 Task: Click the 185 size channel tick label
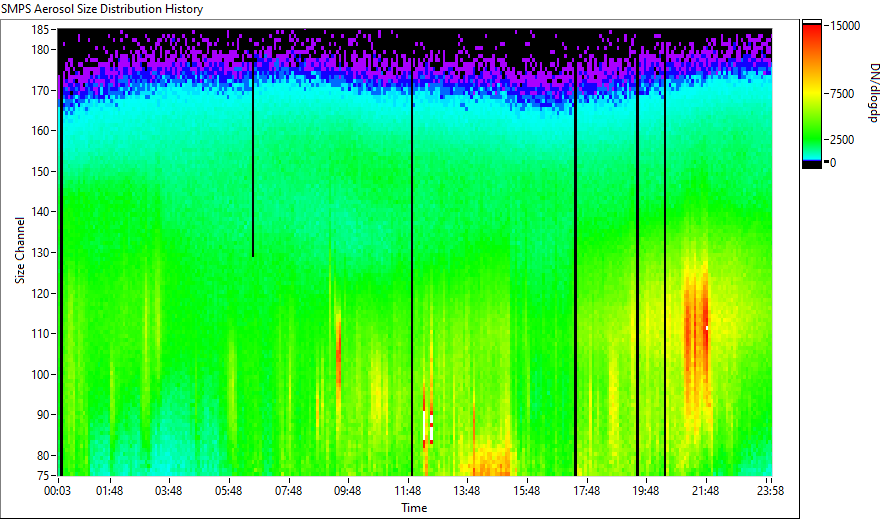[41, 29]
